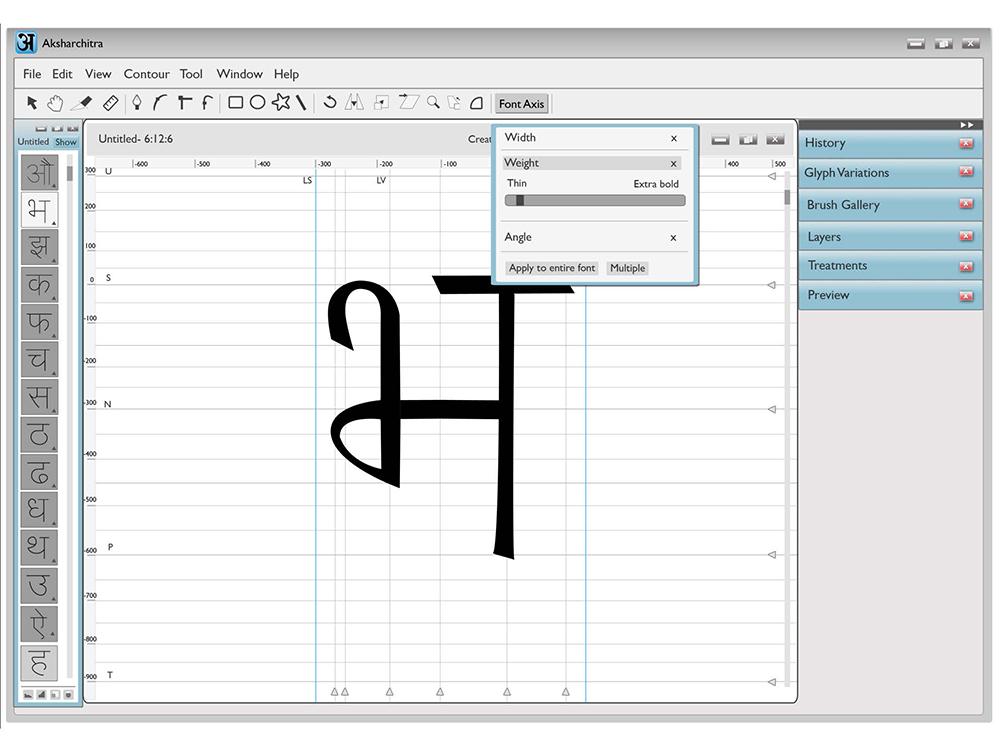
Task: Select the ह glyph thumbnail
Action: tap(39, 663)
